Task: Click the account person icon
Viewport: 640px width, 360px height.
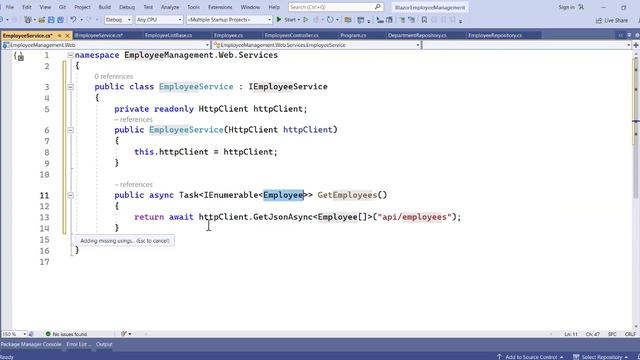Action: pyautogui.click(x=581, y=7)
